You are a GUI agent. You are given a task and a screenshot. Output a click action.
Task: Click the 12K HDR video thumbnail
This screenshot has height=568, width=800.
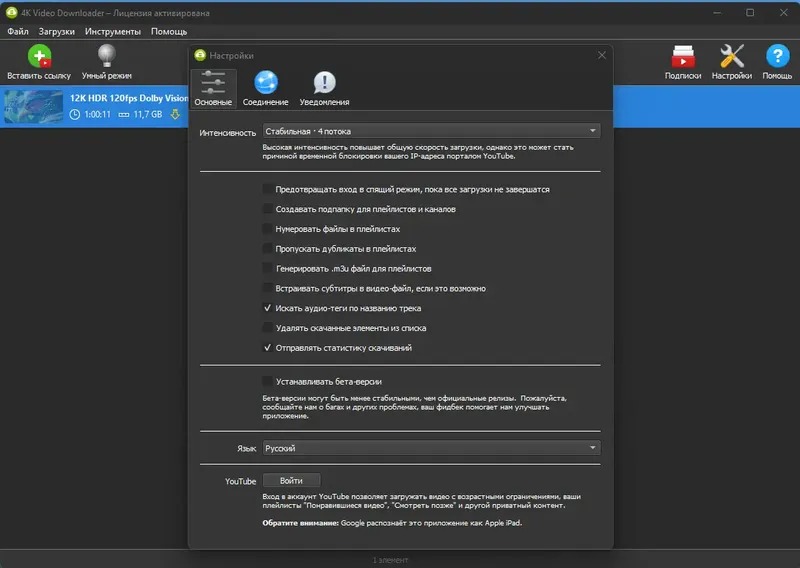coord(34,107)
